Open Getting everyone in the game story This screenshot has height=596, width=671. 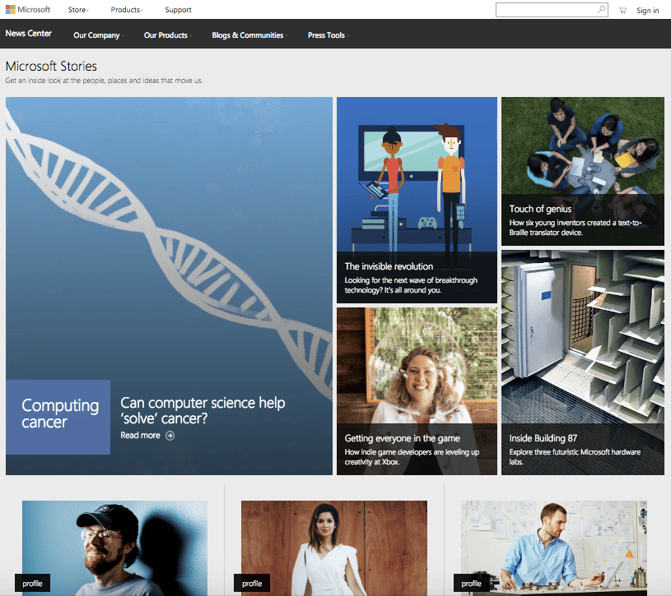tap(416, 391)
